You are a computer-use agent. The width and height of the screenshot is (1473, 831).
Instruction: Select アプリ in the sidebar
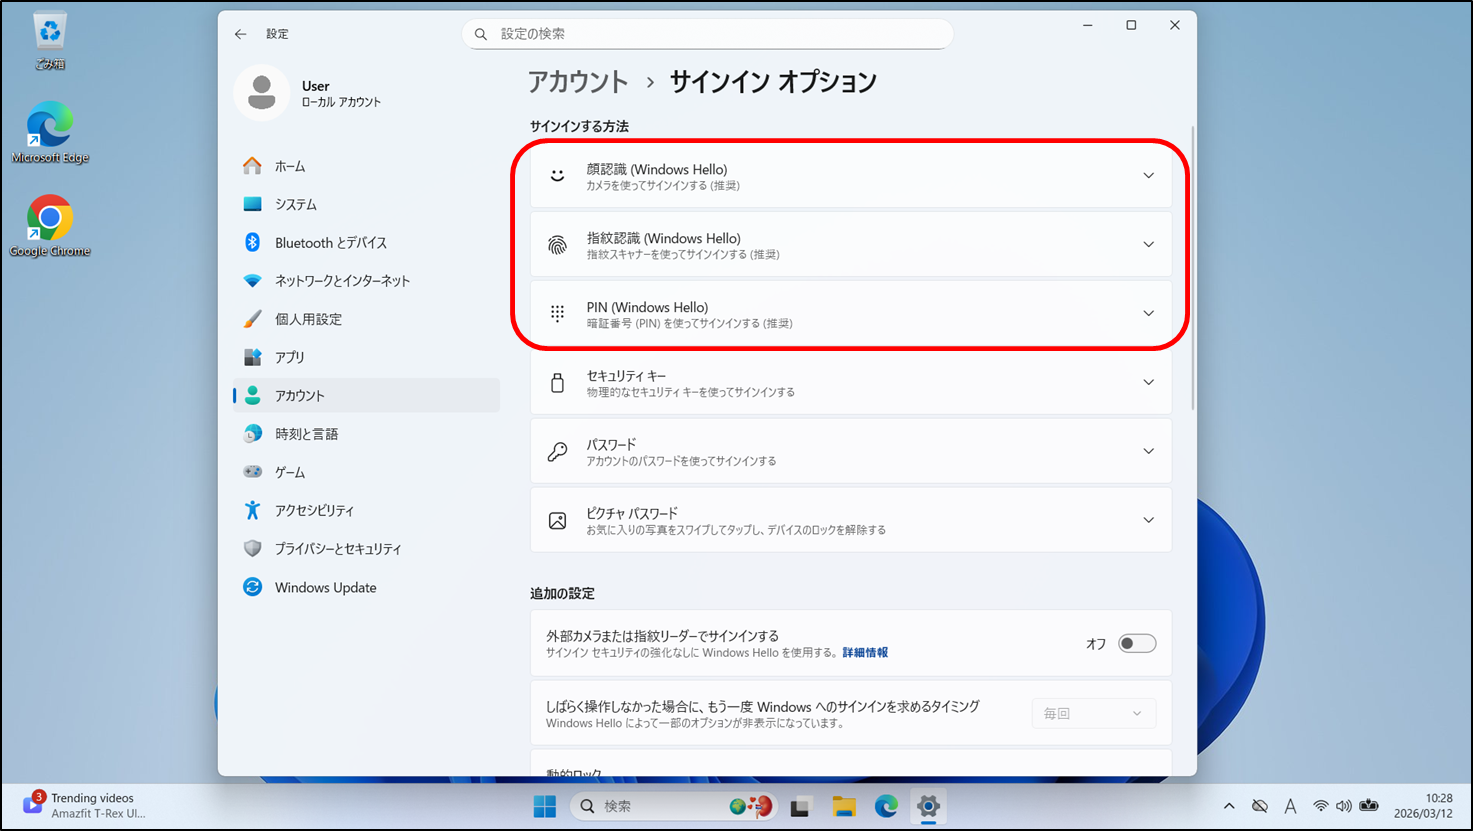[x=366, y=357]
